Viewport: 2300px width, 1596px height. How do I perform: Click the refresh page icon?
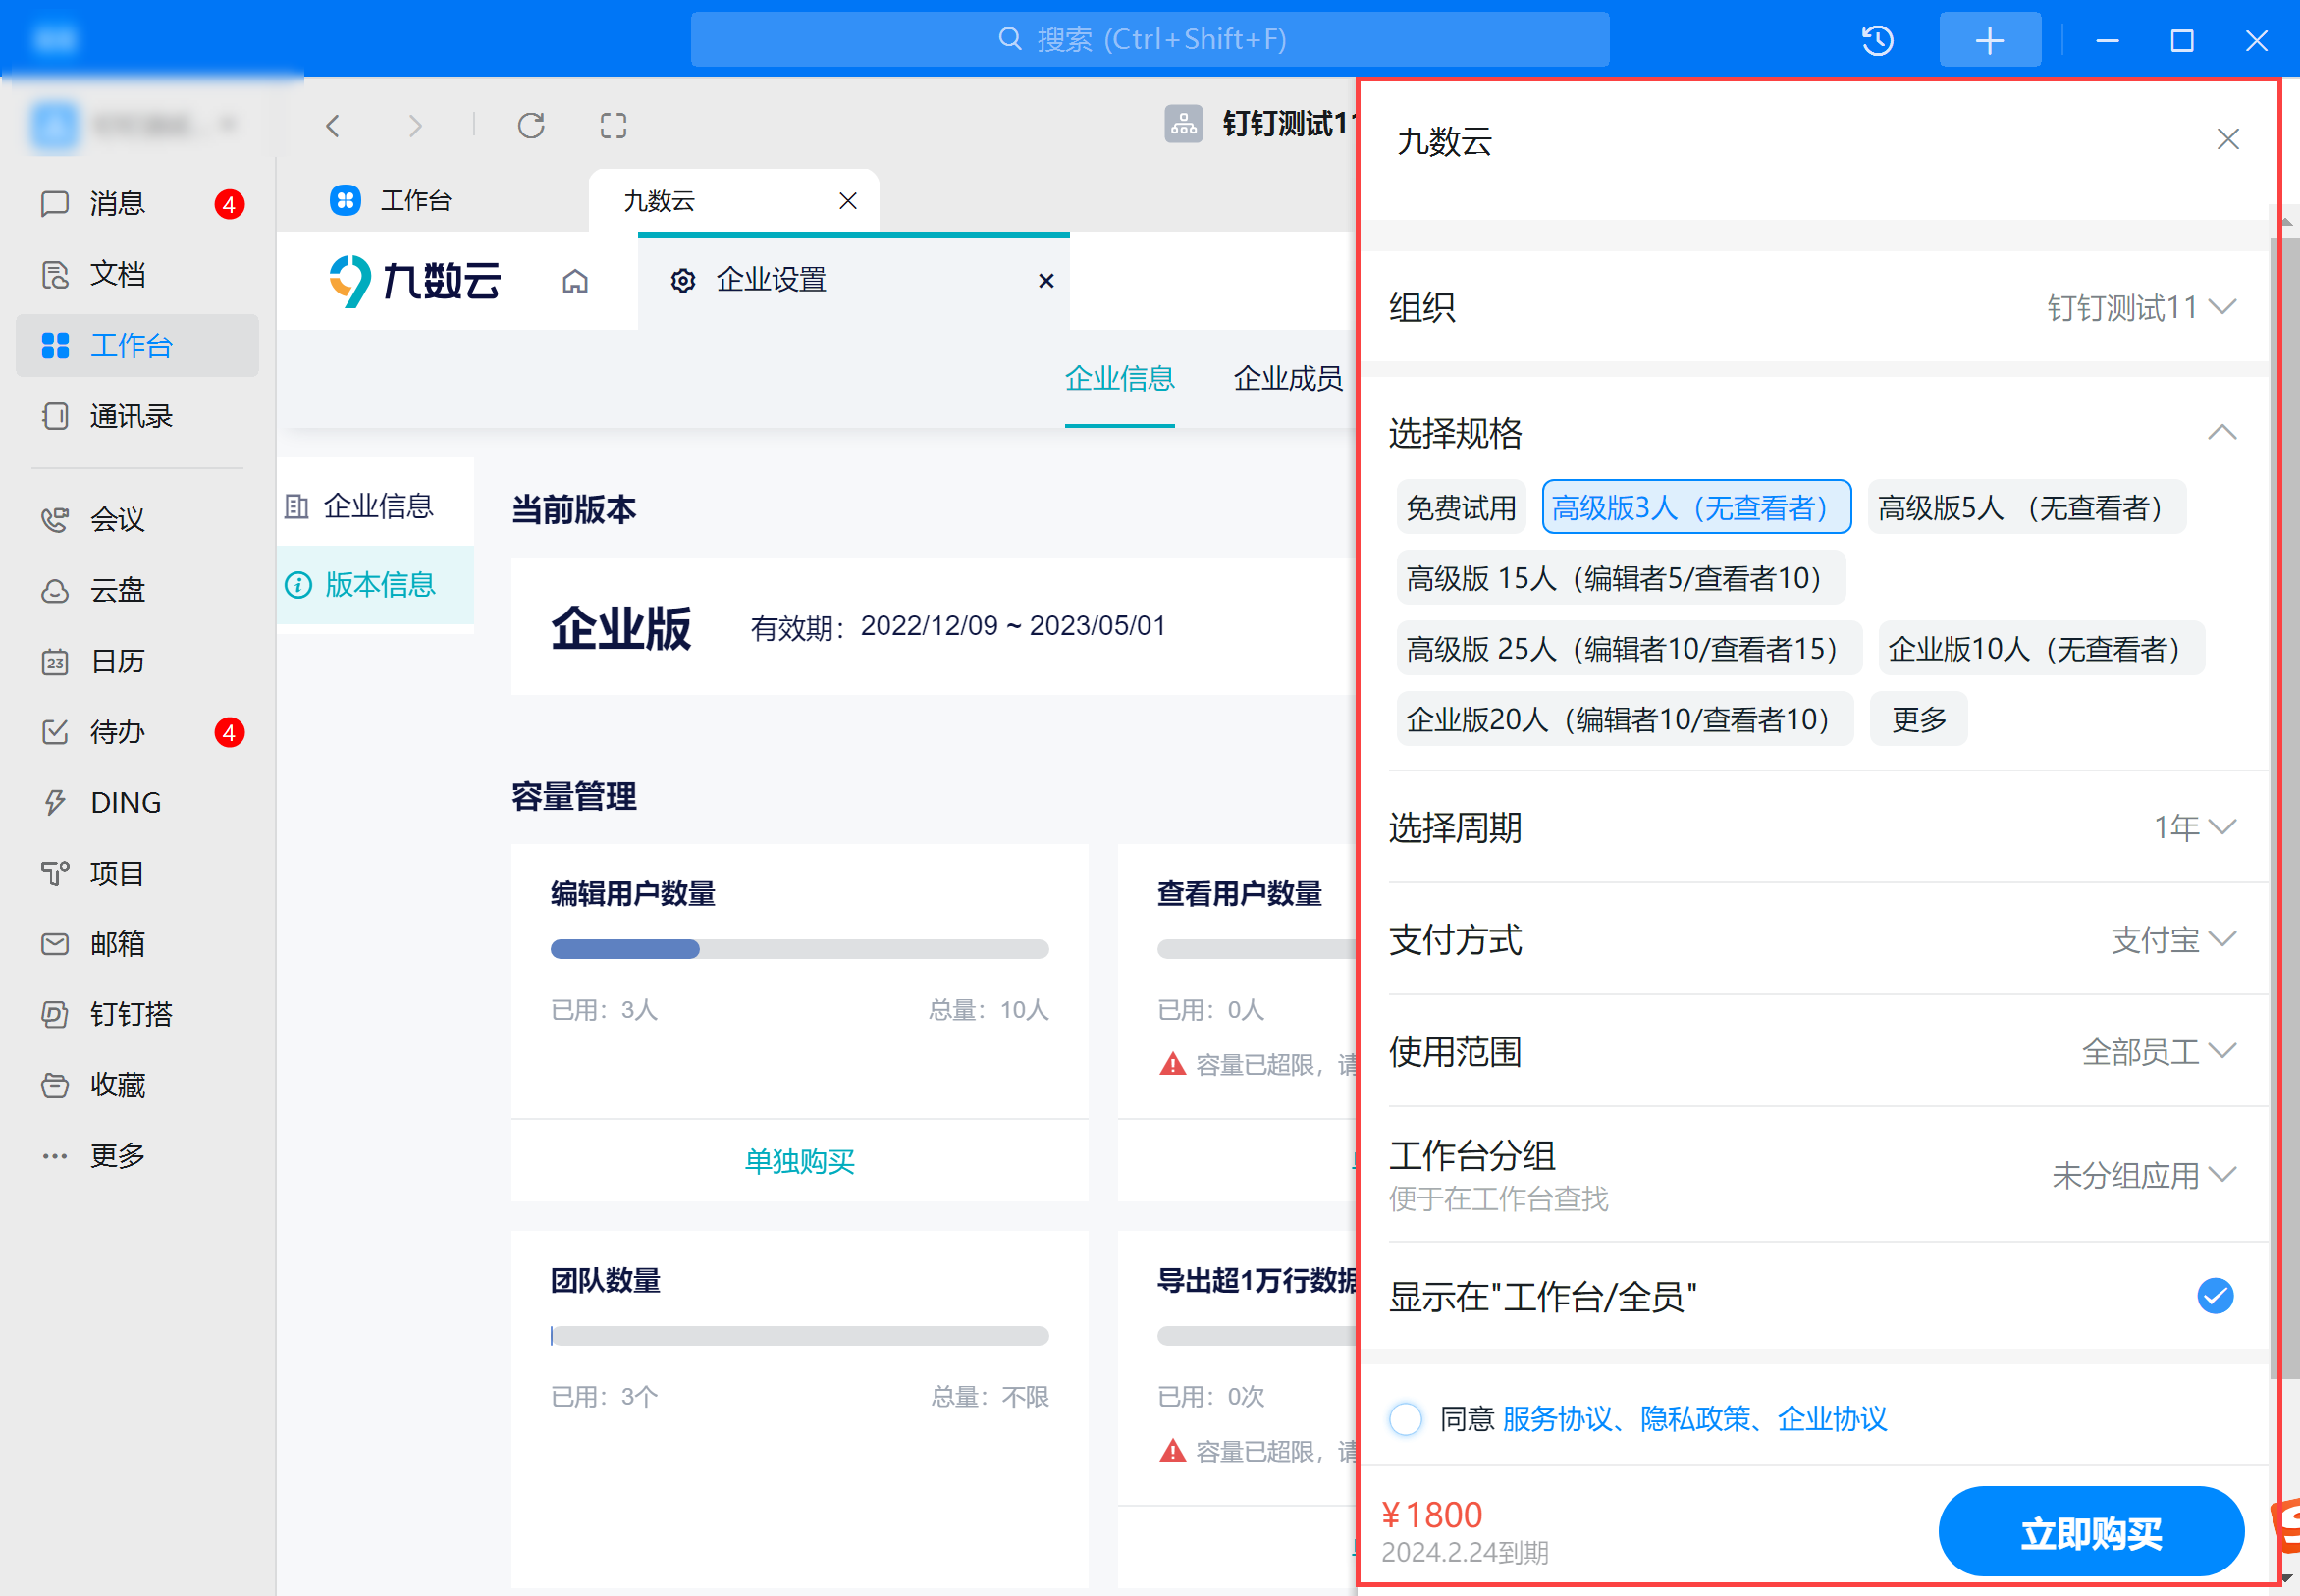coord(531,125)
